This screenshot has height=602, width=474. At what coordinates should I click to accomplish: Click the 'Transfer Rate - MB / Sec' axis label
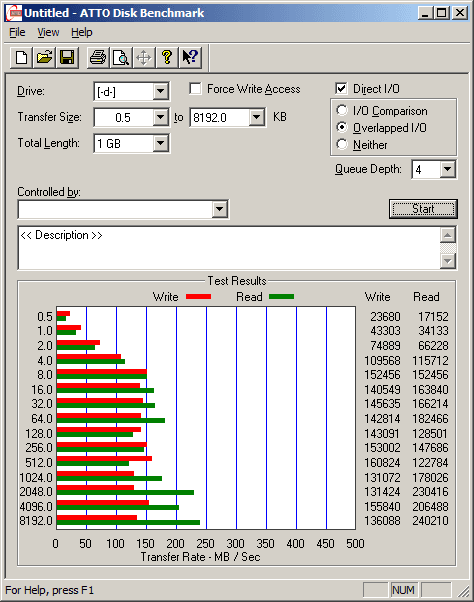(x=200, y=557)
